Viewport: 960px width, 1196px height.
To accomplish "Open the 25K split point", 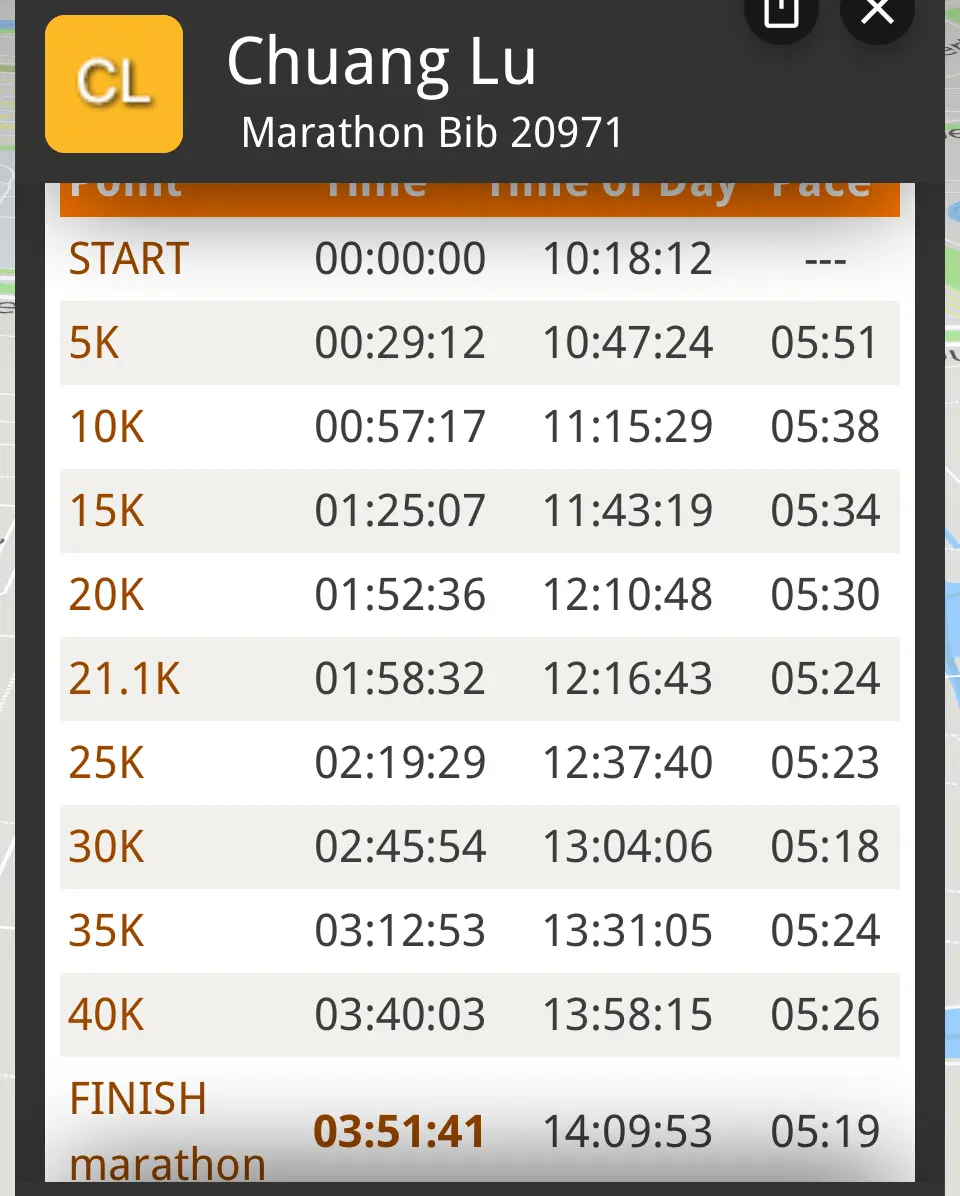I will pyautogui.click(x=107, y=764).
